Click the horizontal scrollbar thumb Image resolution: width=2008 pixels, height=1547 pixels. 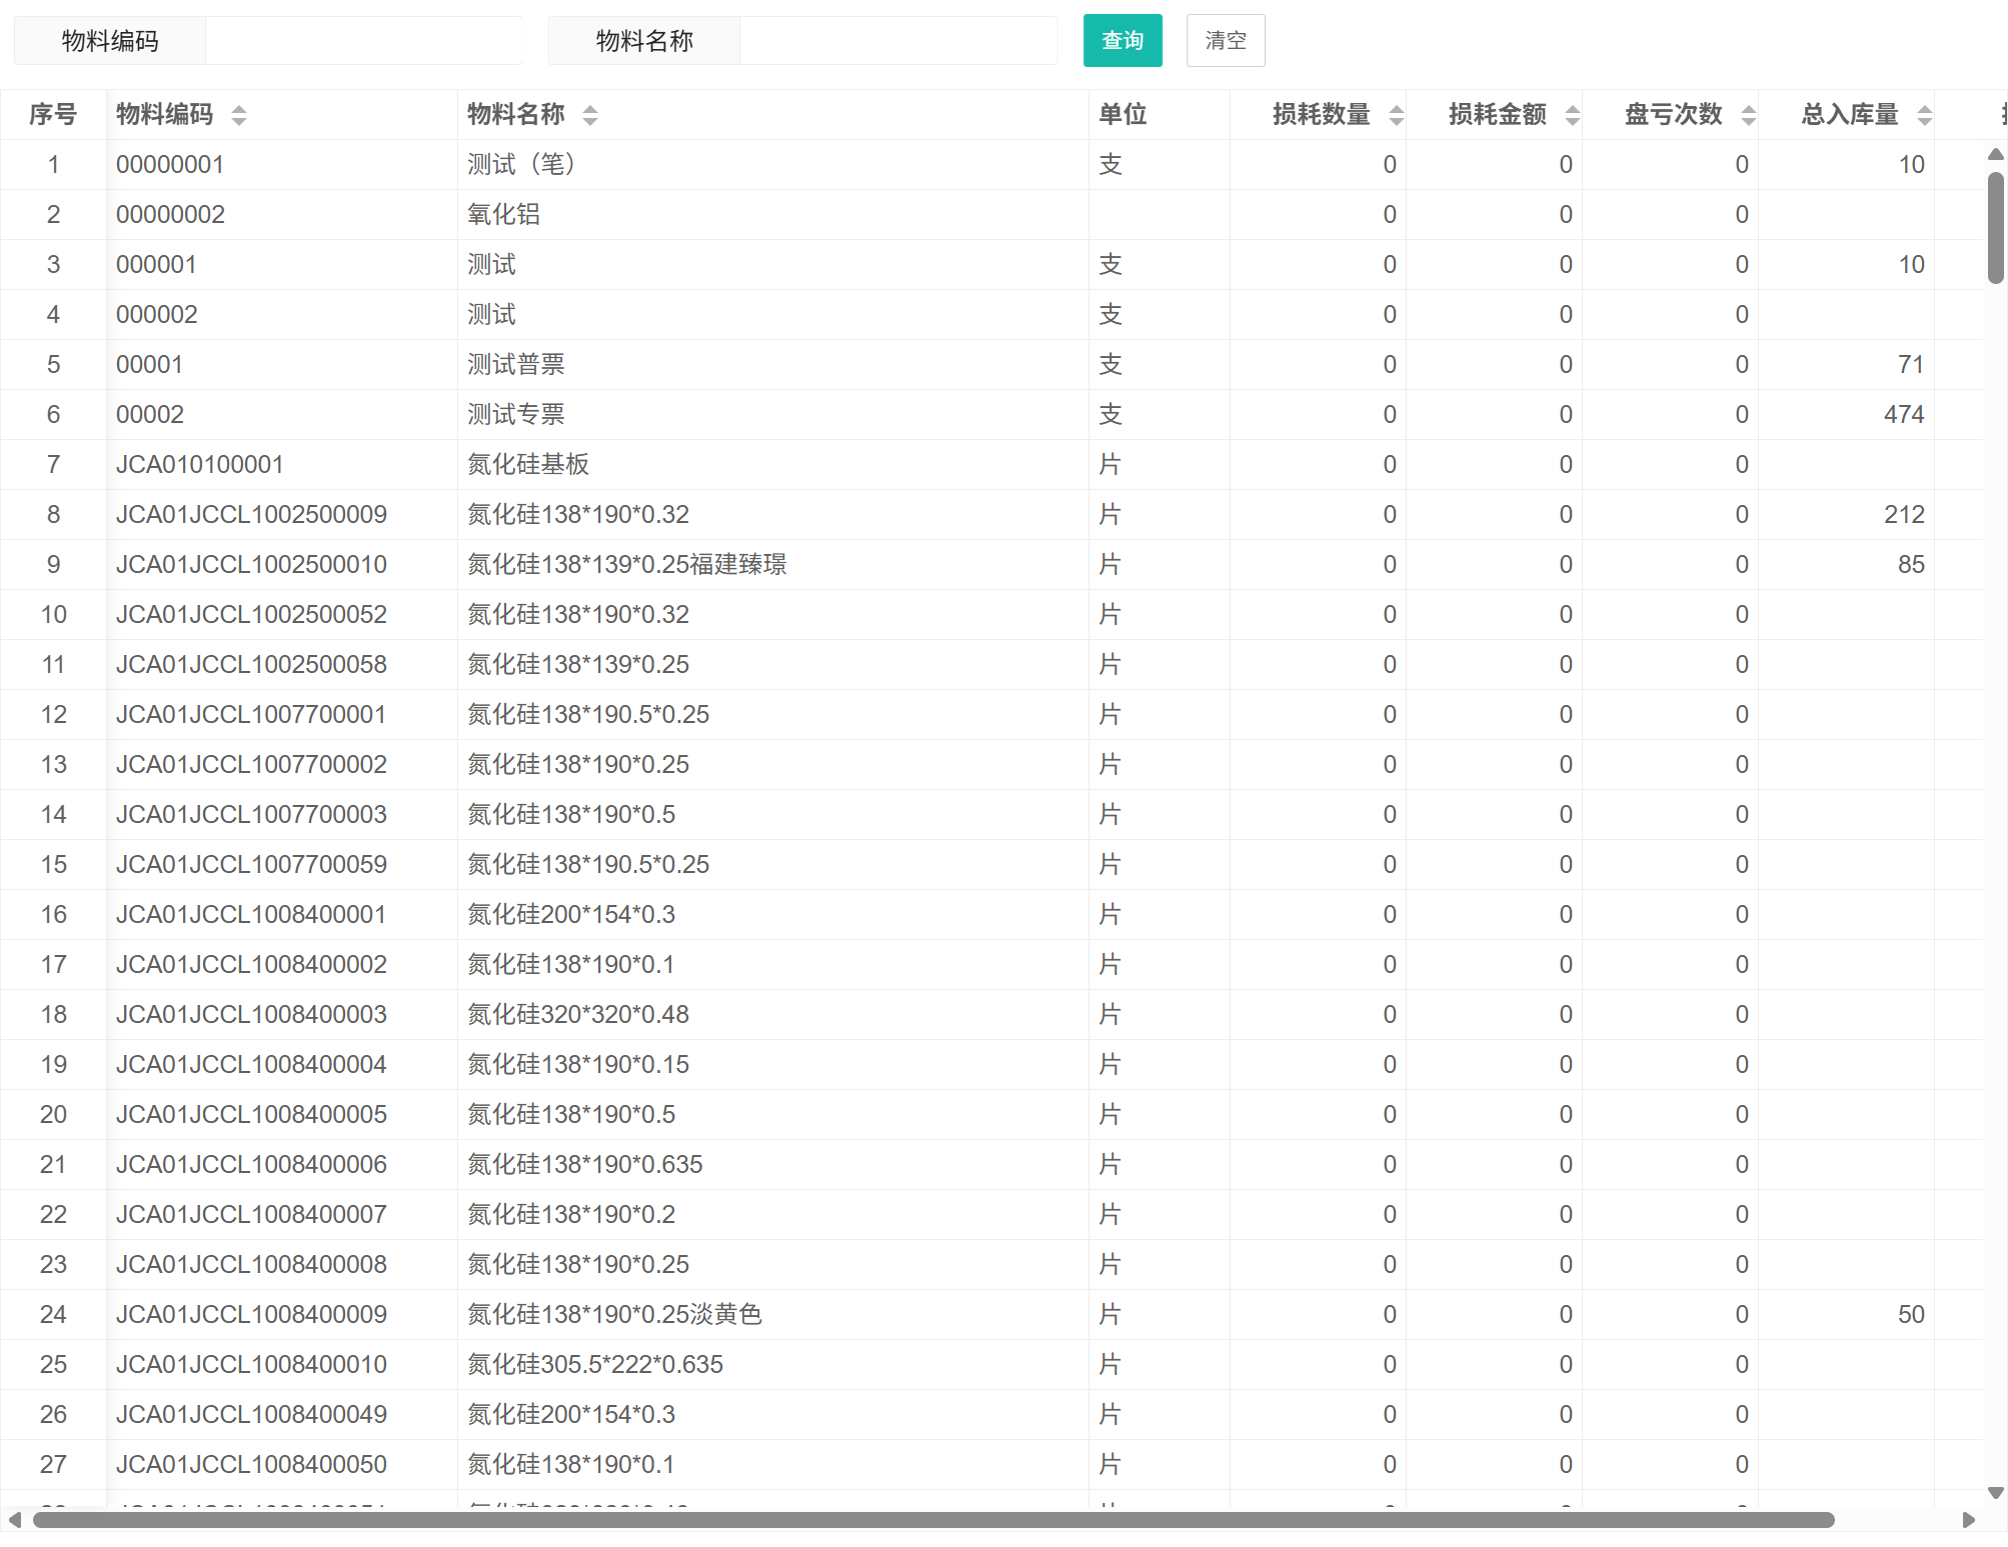(933, 1520)
